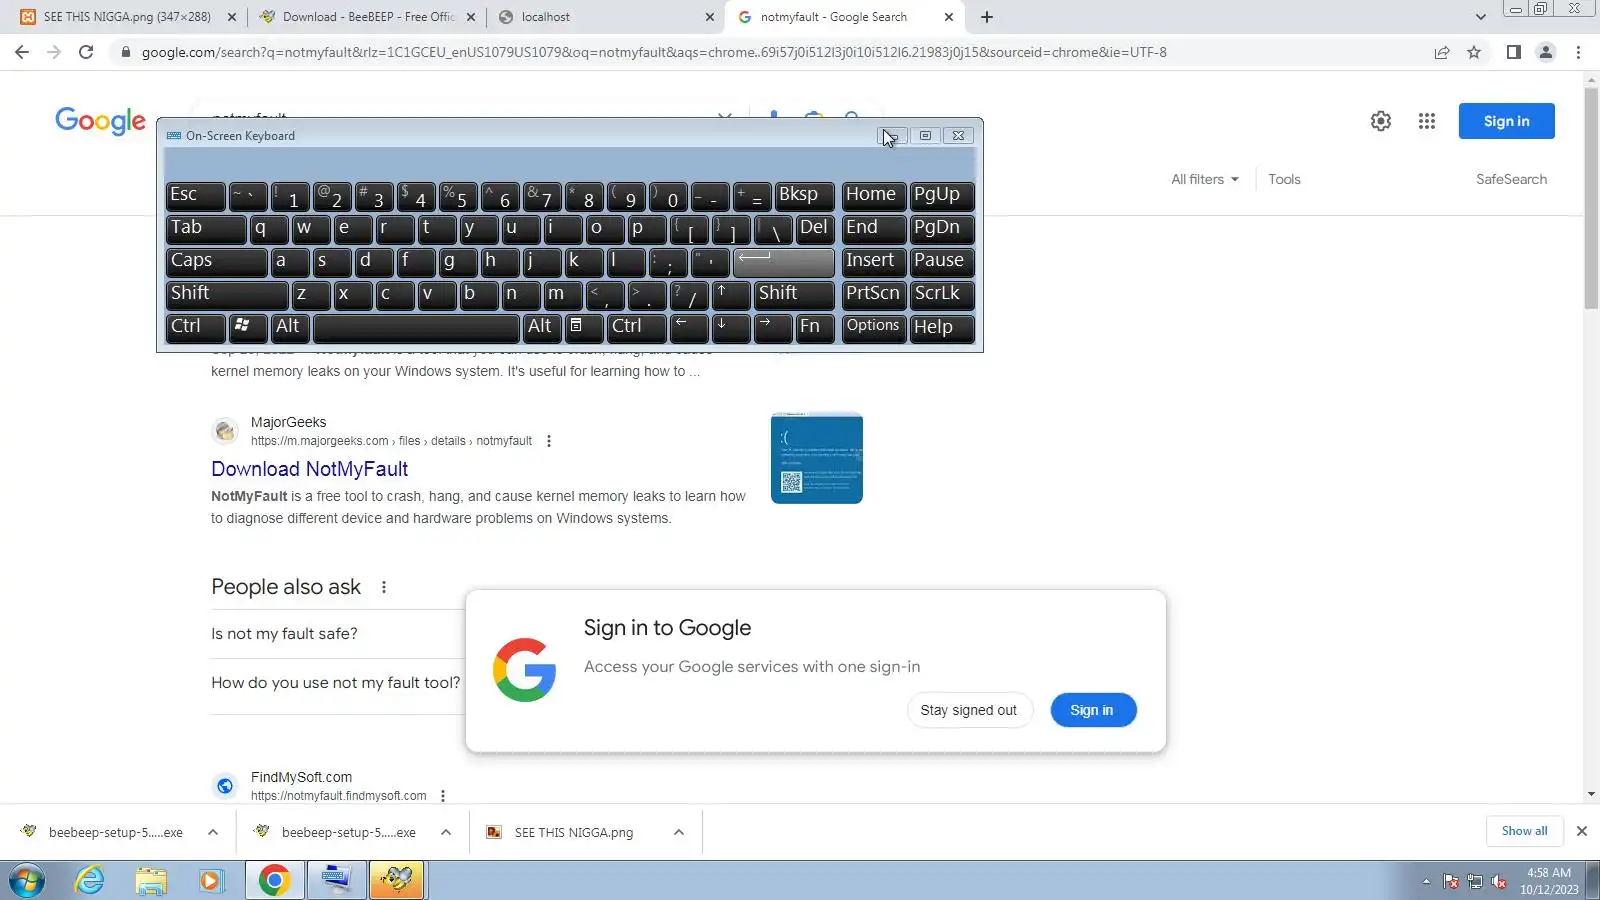Viewport: 1600px width, 900px height.
Task: Click Show all downloads button
Action: coord(1524,831)
